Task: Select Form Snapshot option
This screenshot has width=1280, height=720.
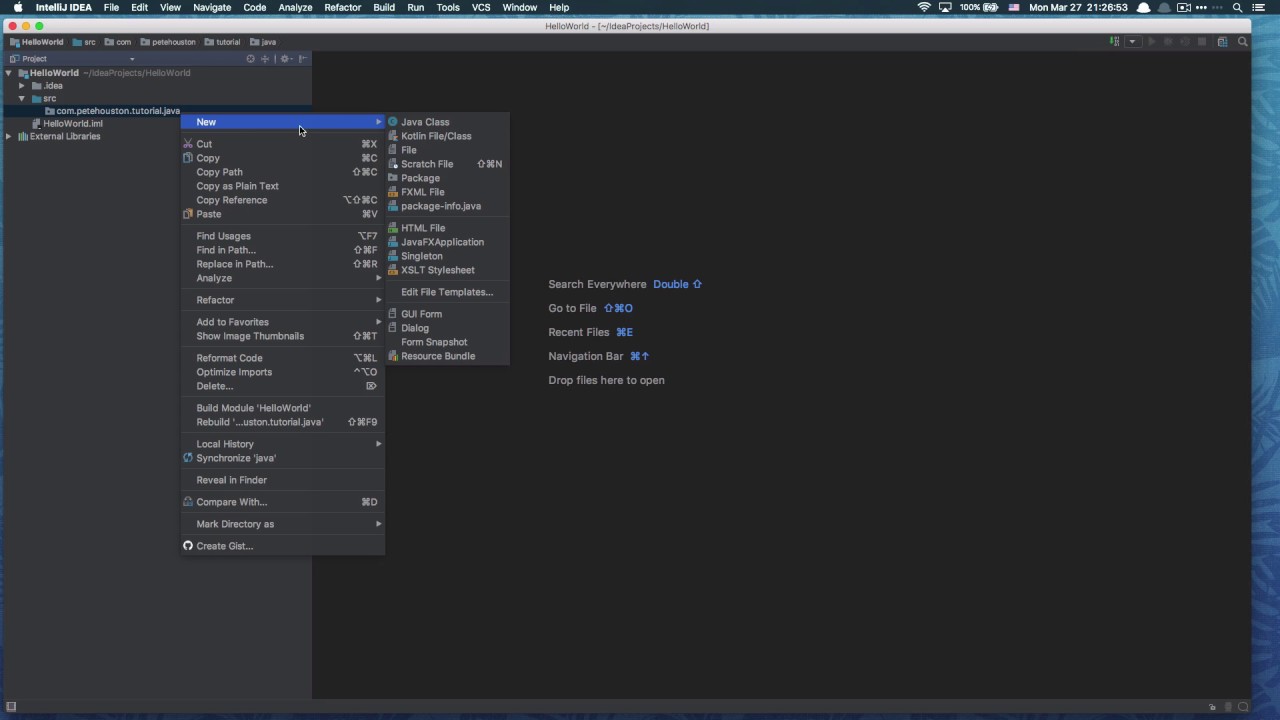Action: click(447, 342)
